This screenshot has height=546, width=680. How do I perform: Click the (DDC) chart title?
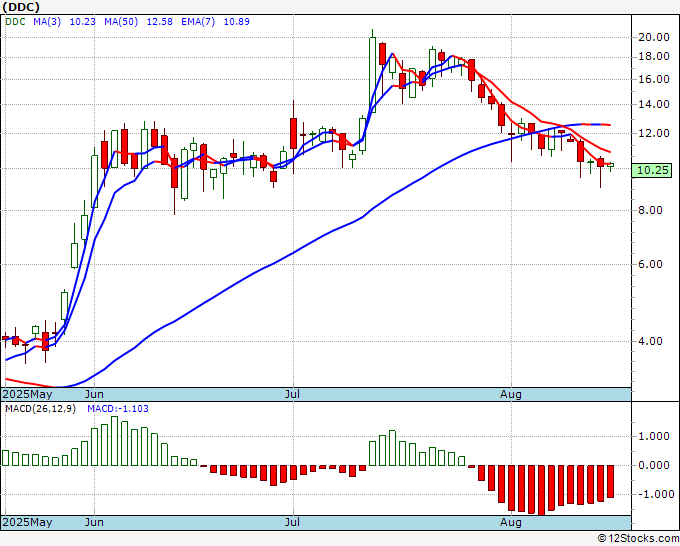pyautogui.click(x=21, y=7)
